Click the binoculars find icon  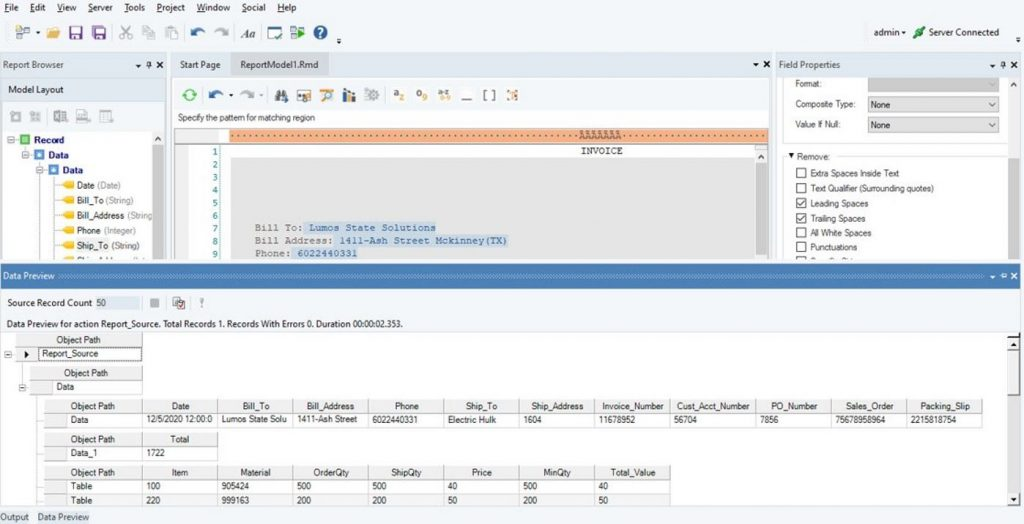(281, 95)
